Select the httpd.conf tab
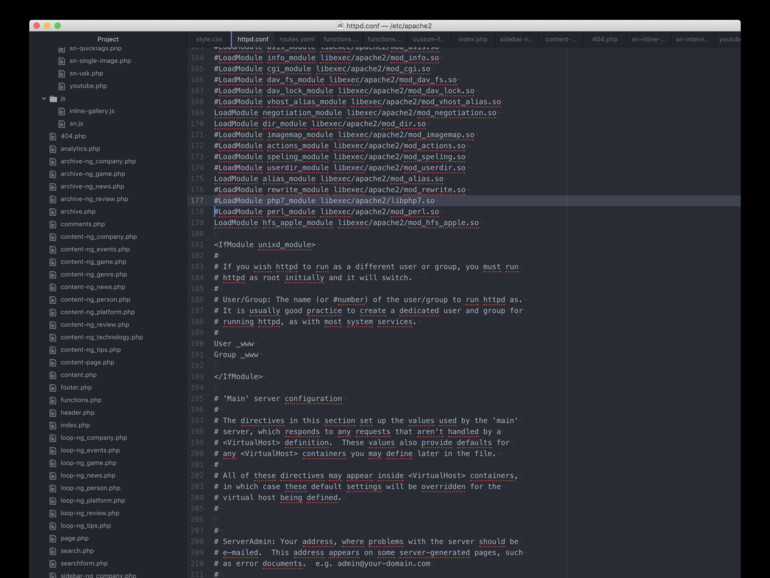The width and height of the screenshot is (770, 578). coord(253,39)
